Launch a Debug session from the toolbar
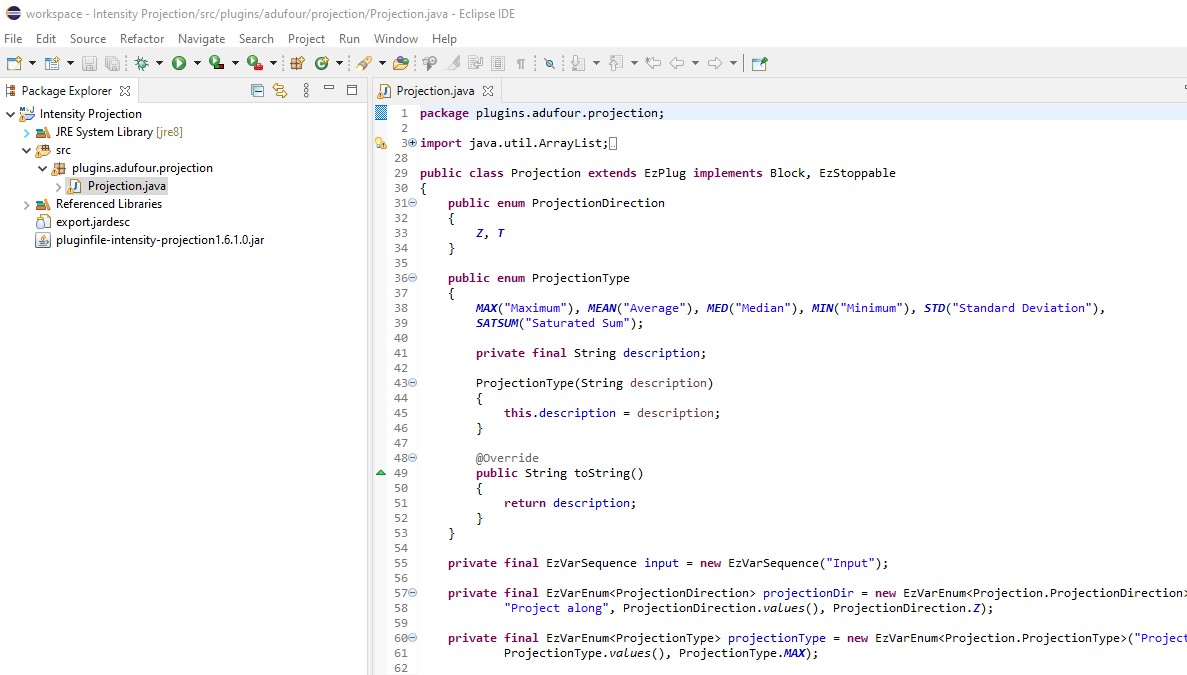Viewport: 1187px width, 675px height. pyautogui.click(x=141, y=62)
